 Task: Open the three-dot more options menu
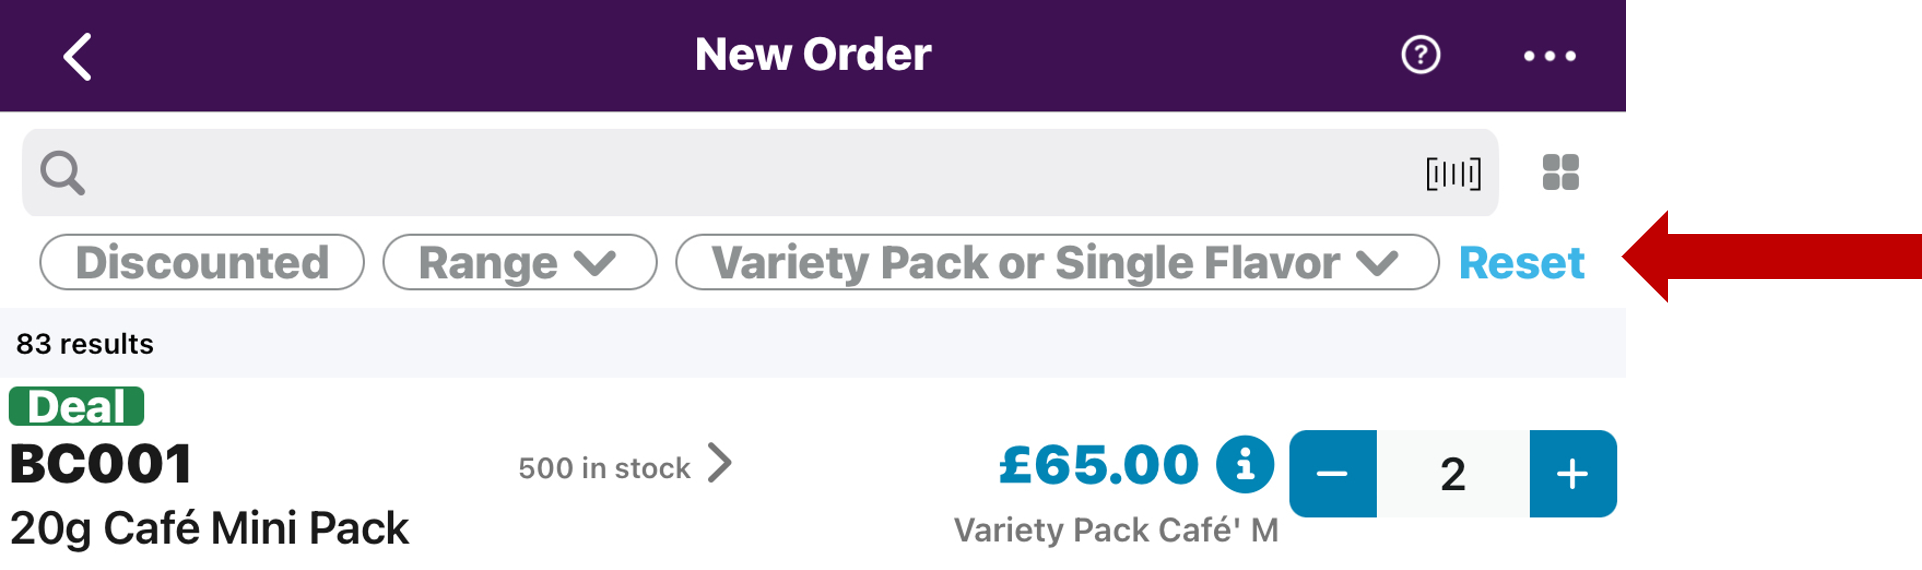1549,56
